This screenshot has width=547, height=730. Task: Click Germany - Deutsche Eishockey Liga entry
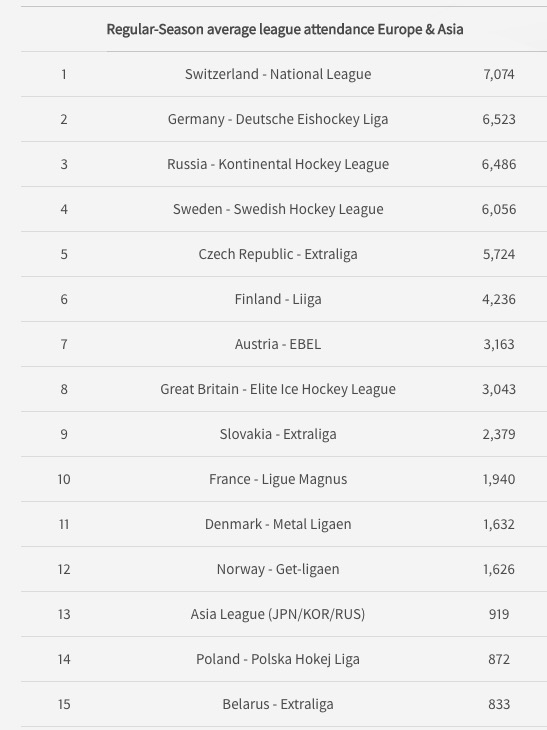click(278, 119)
